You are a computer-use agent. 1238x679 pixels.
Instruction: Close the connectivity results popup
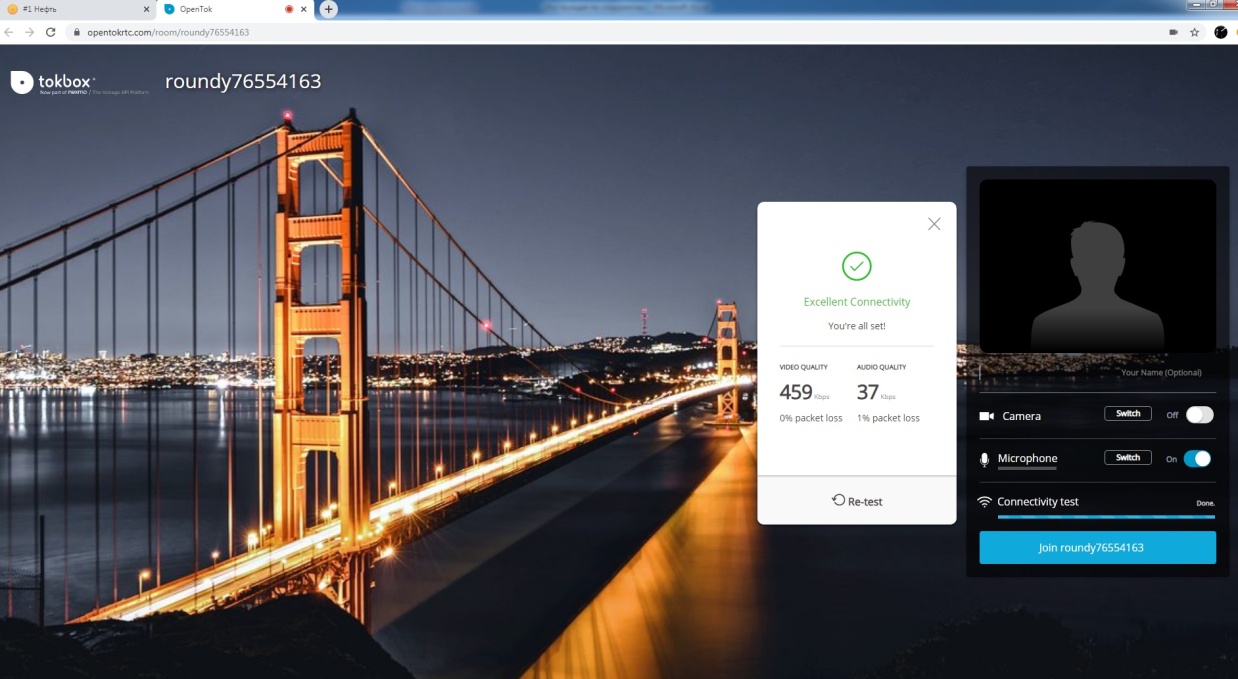tap(934, 224)
